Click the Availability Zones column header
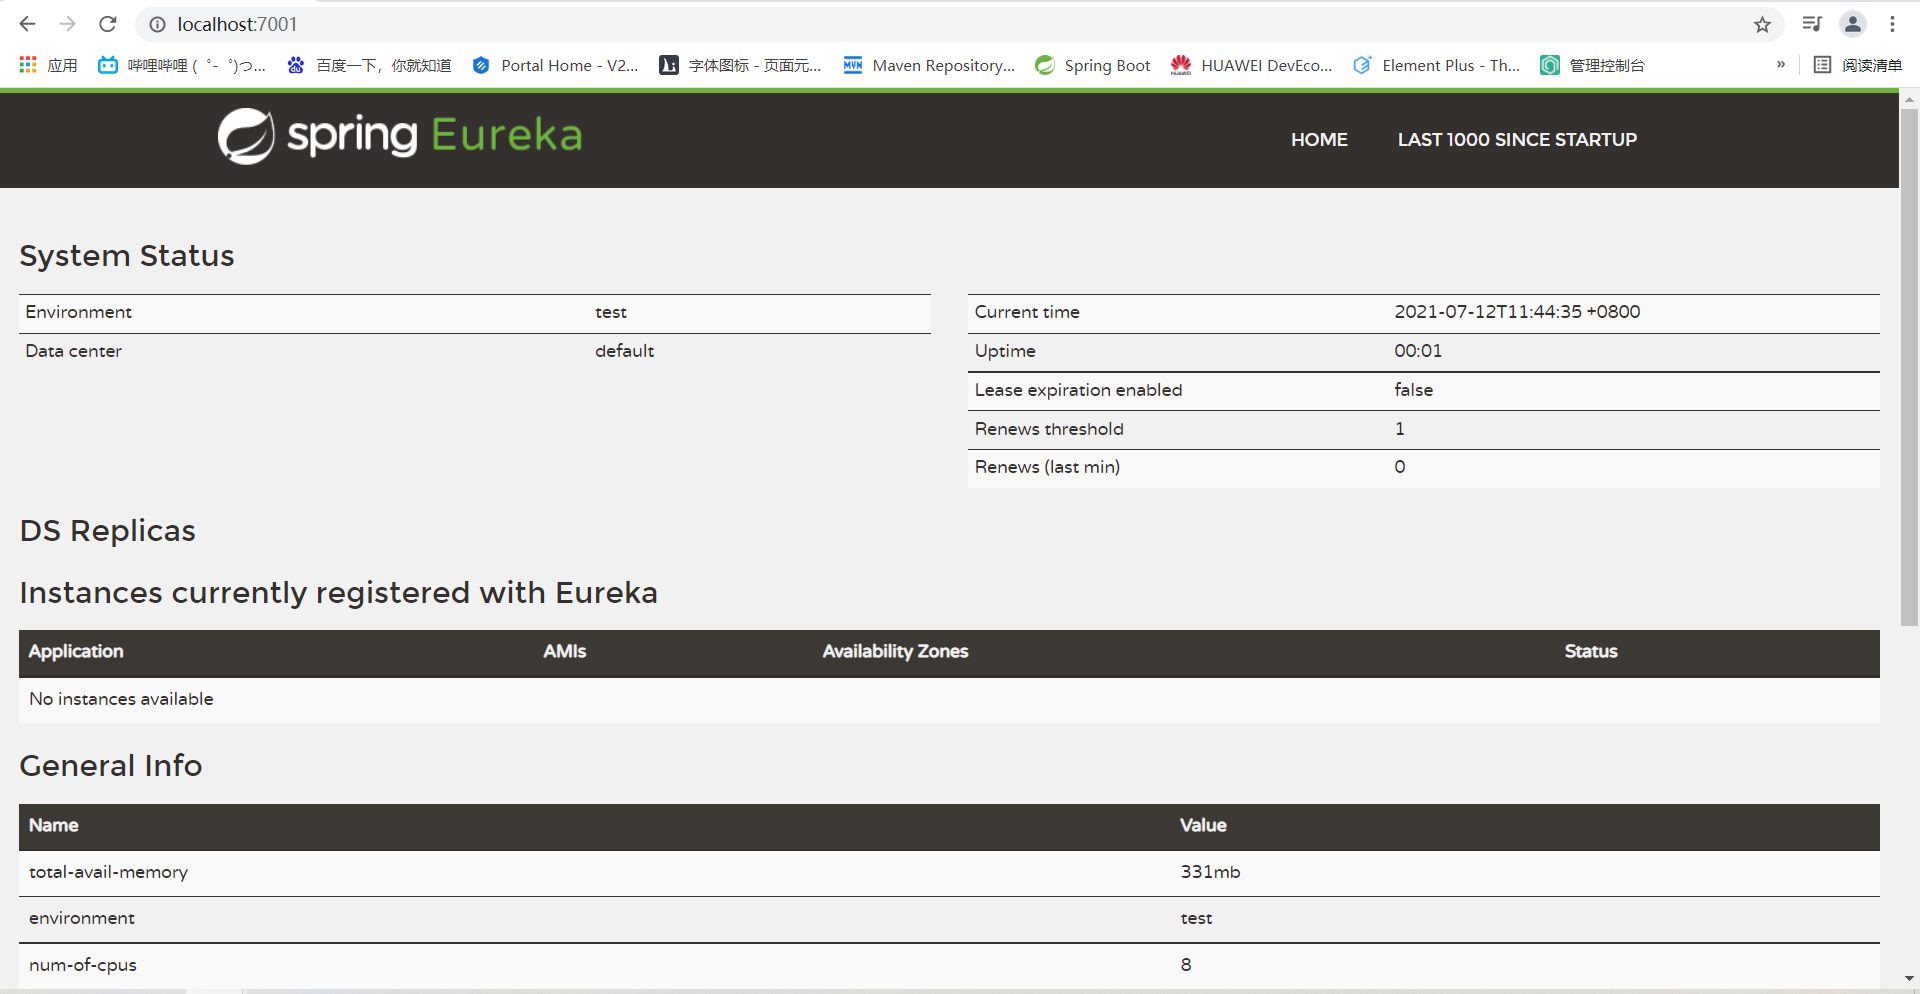The height and width of the screenshot is (994, 1920). [x=895, y=651]
